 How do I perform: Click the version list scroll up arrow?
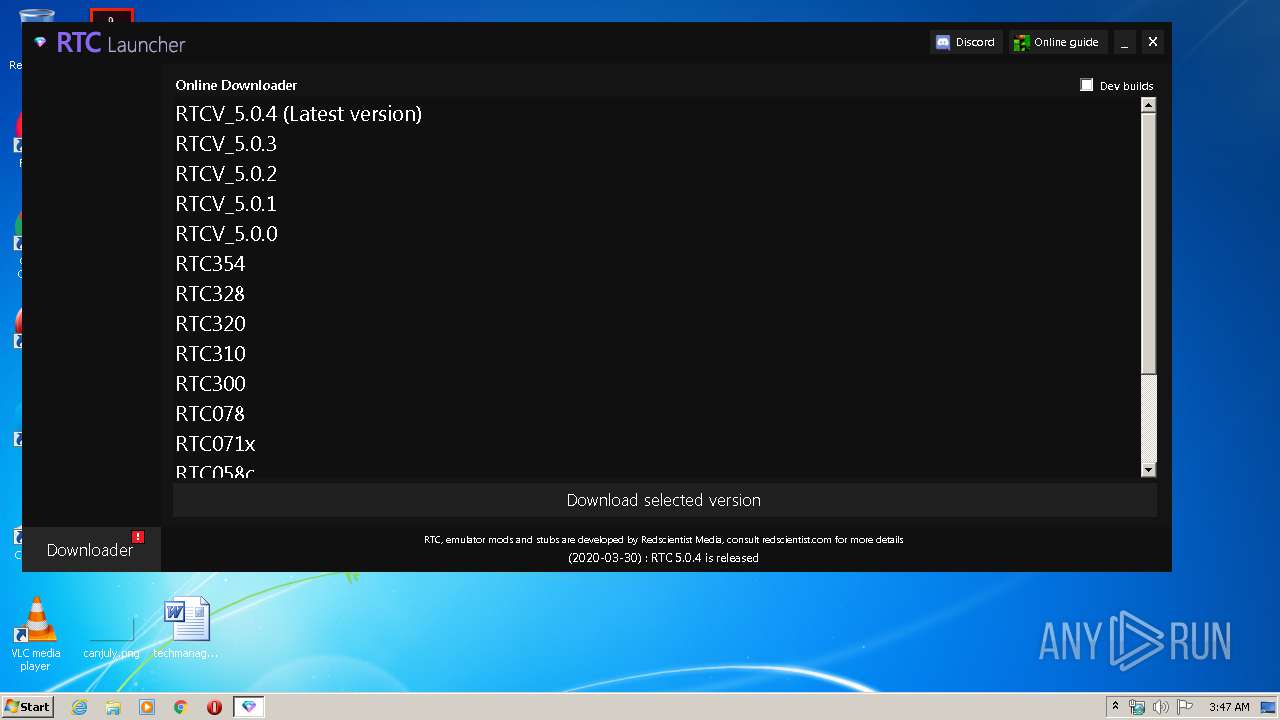coord(1148,105)
